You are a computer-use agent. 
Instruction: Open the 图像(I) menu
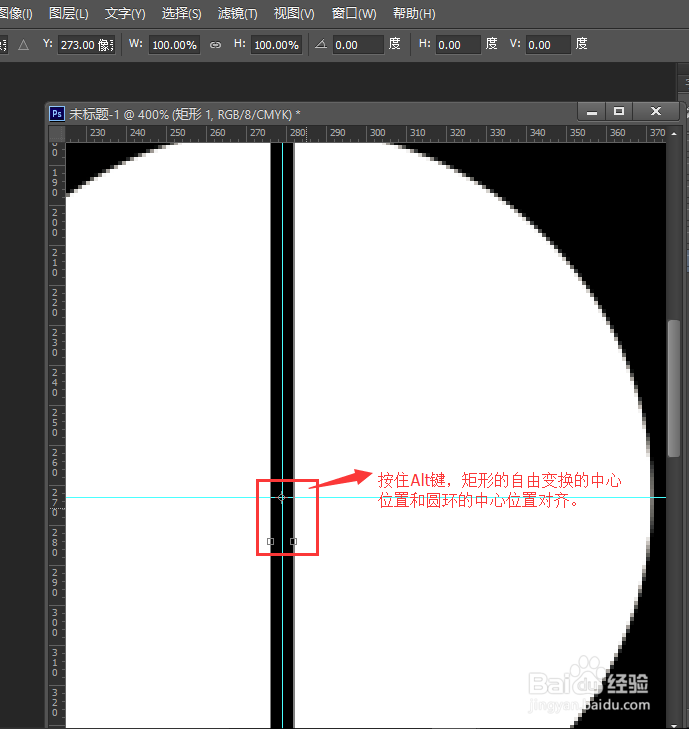(x=16, y=13)
